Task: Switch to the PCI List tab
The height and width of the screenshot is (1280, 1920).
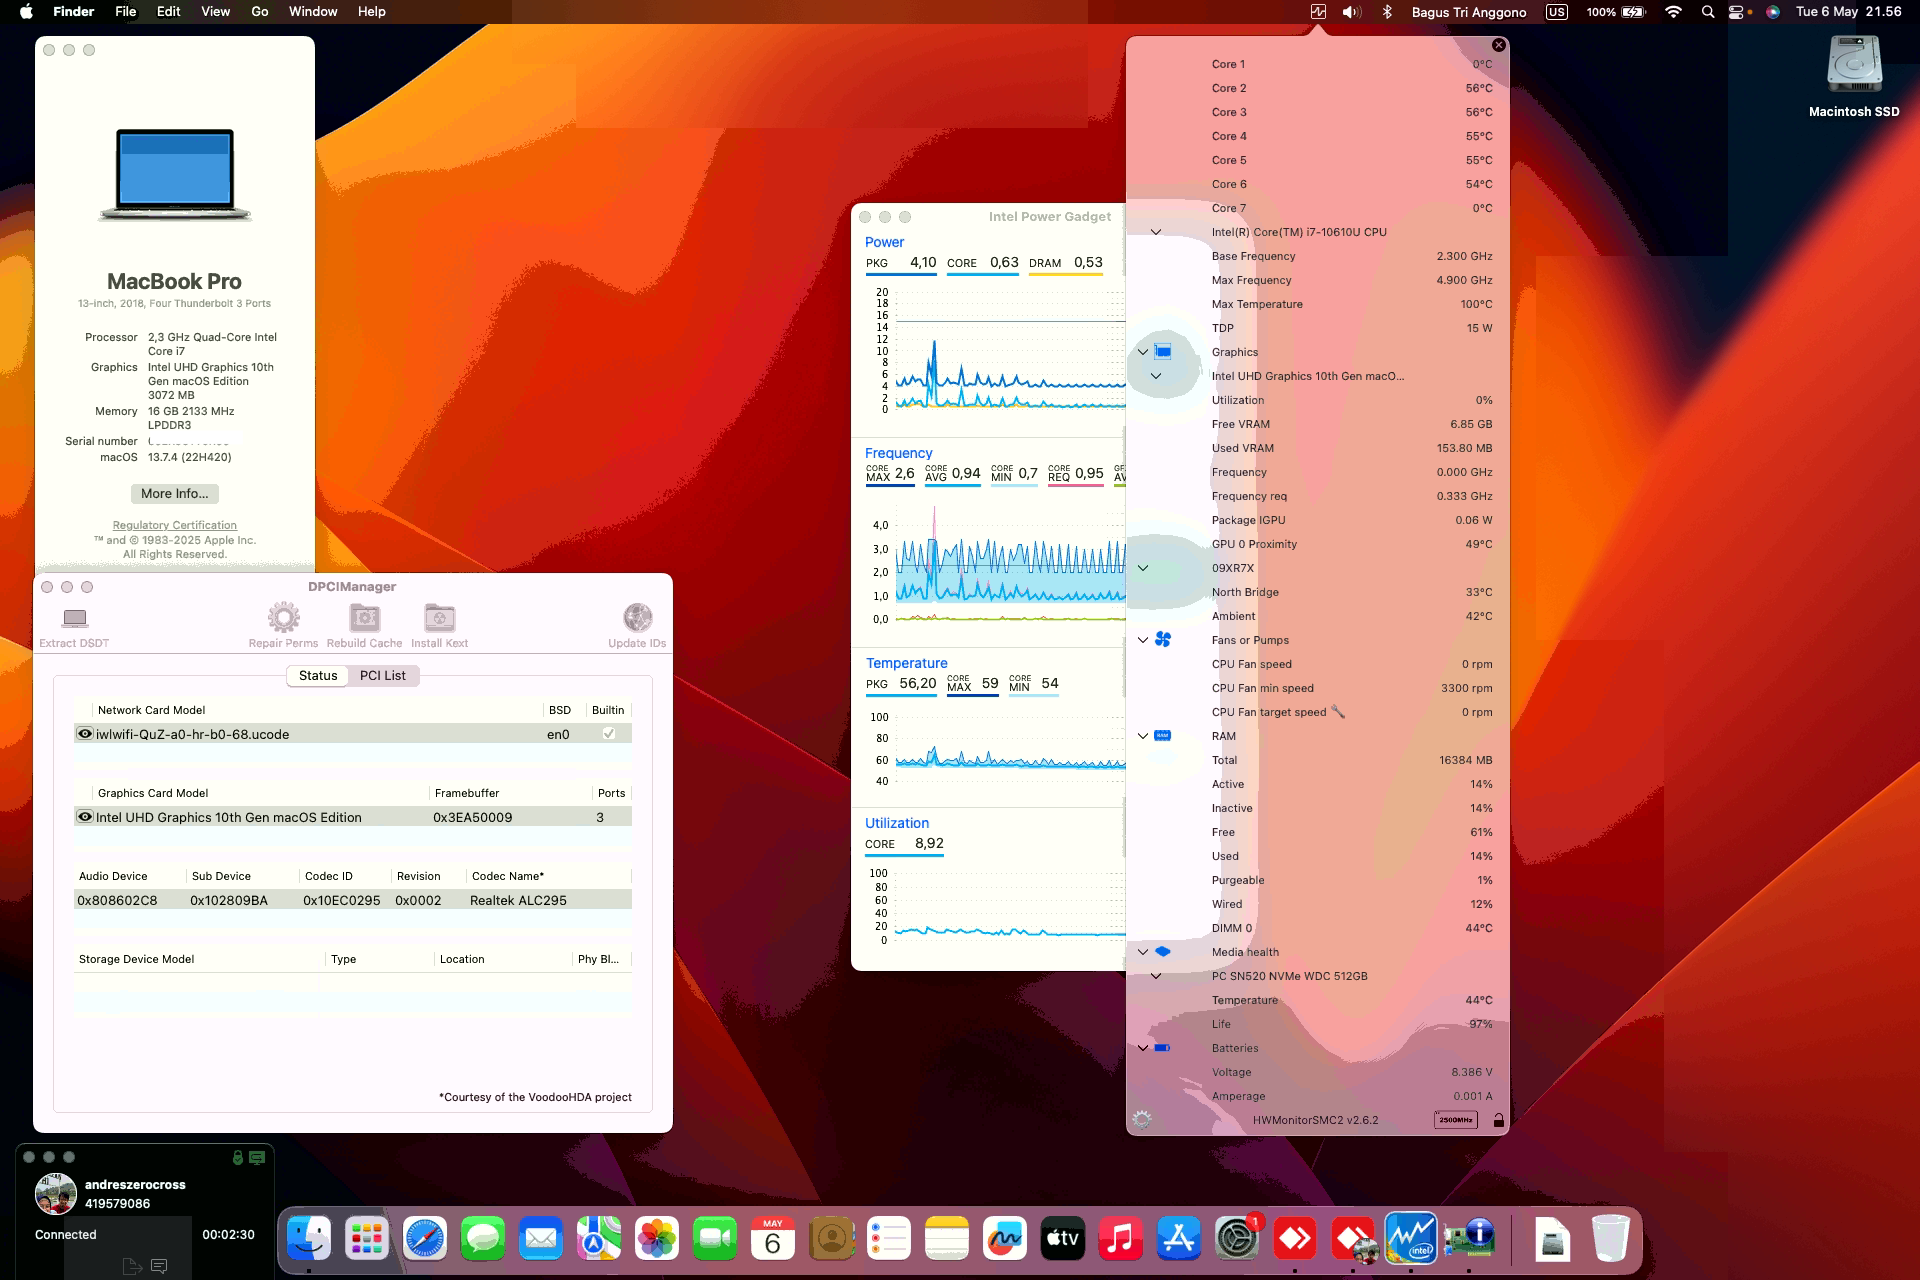Action: [383, 675]
